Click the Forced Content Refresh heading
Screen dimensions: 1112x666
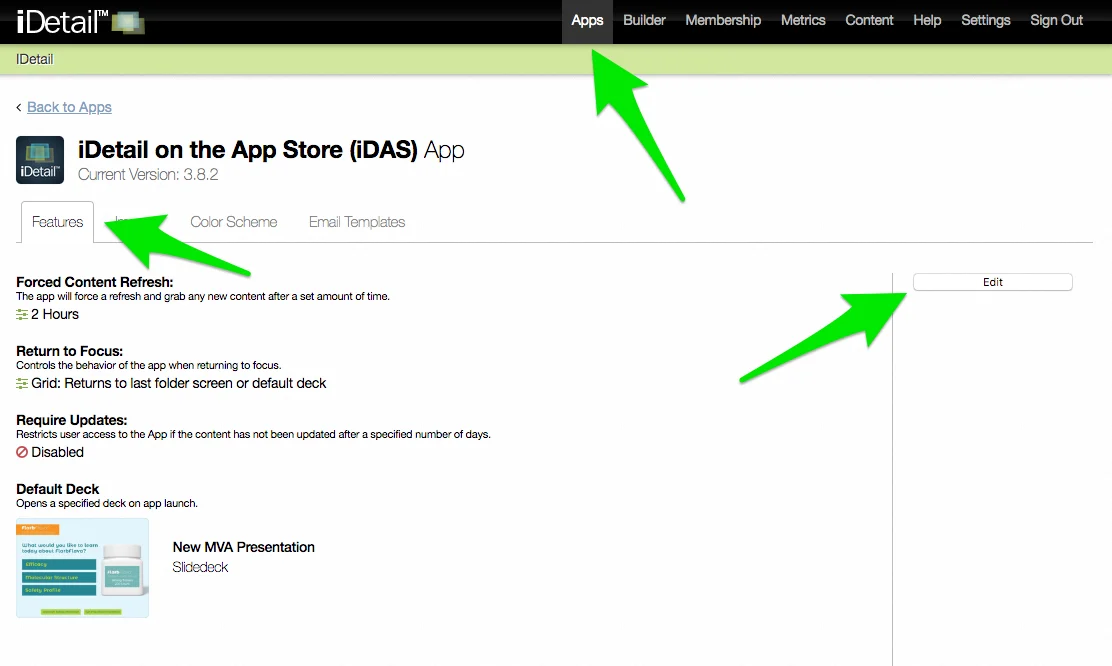click(94, 282)
